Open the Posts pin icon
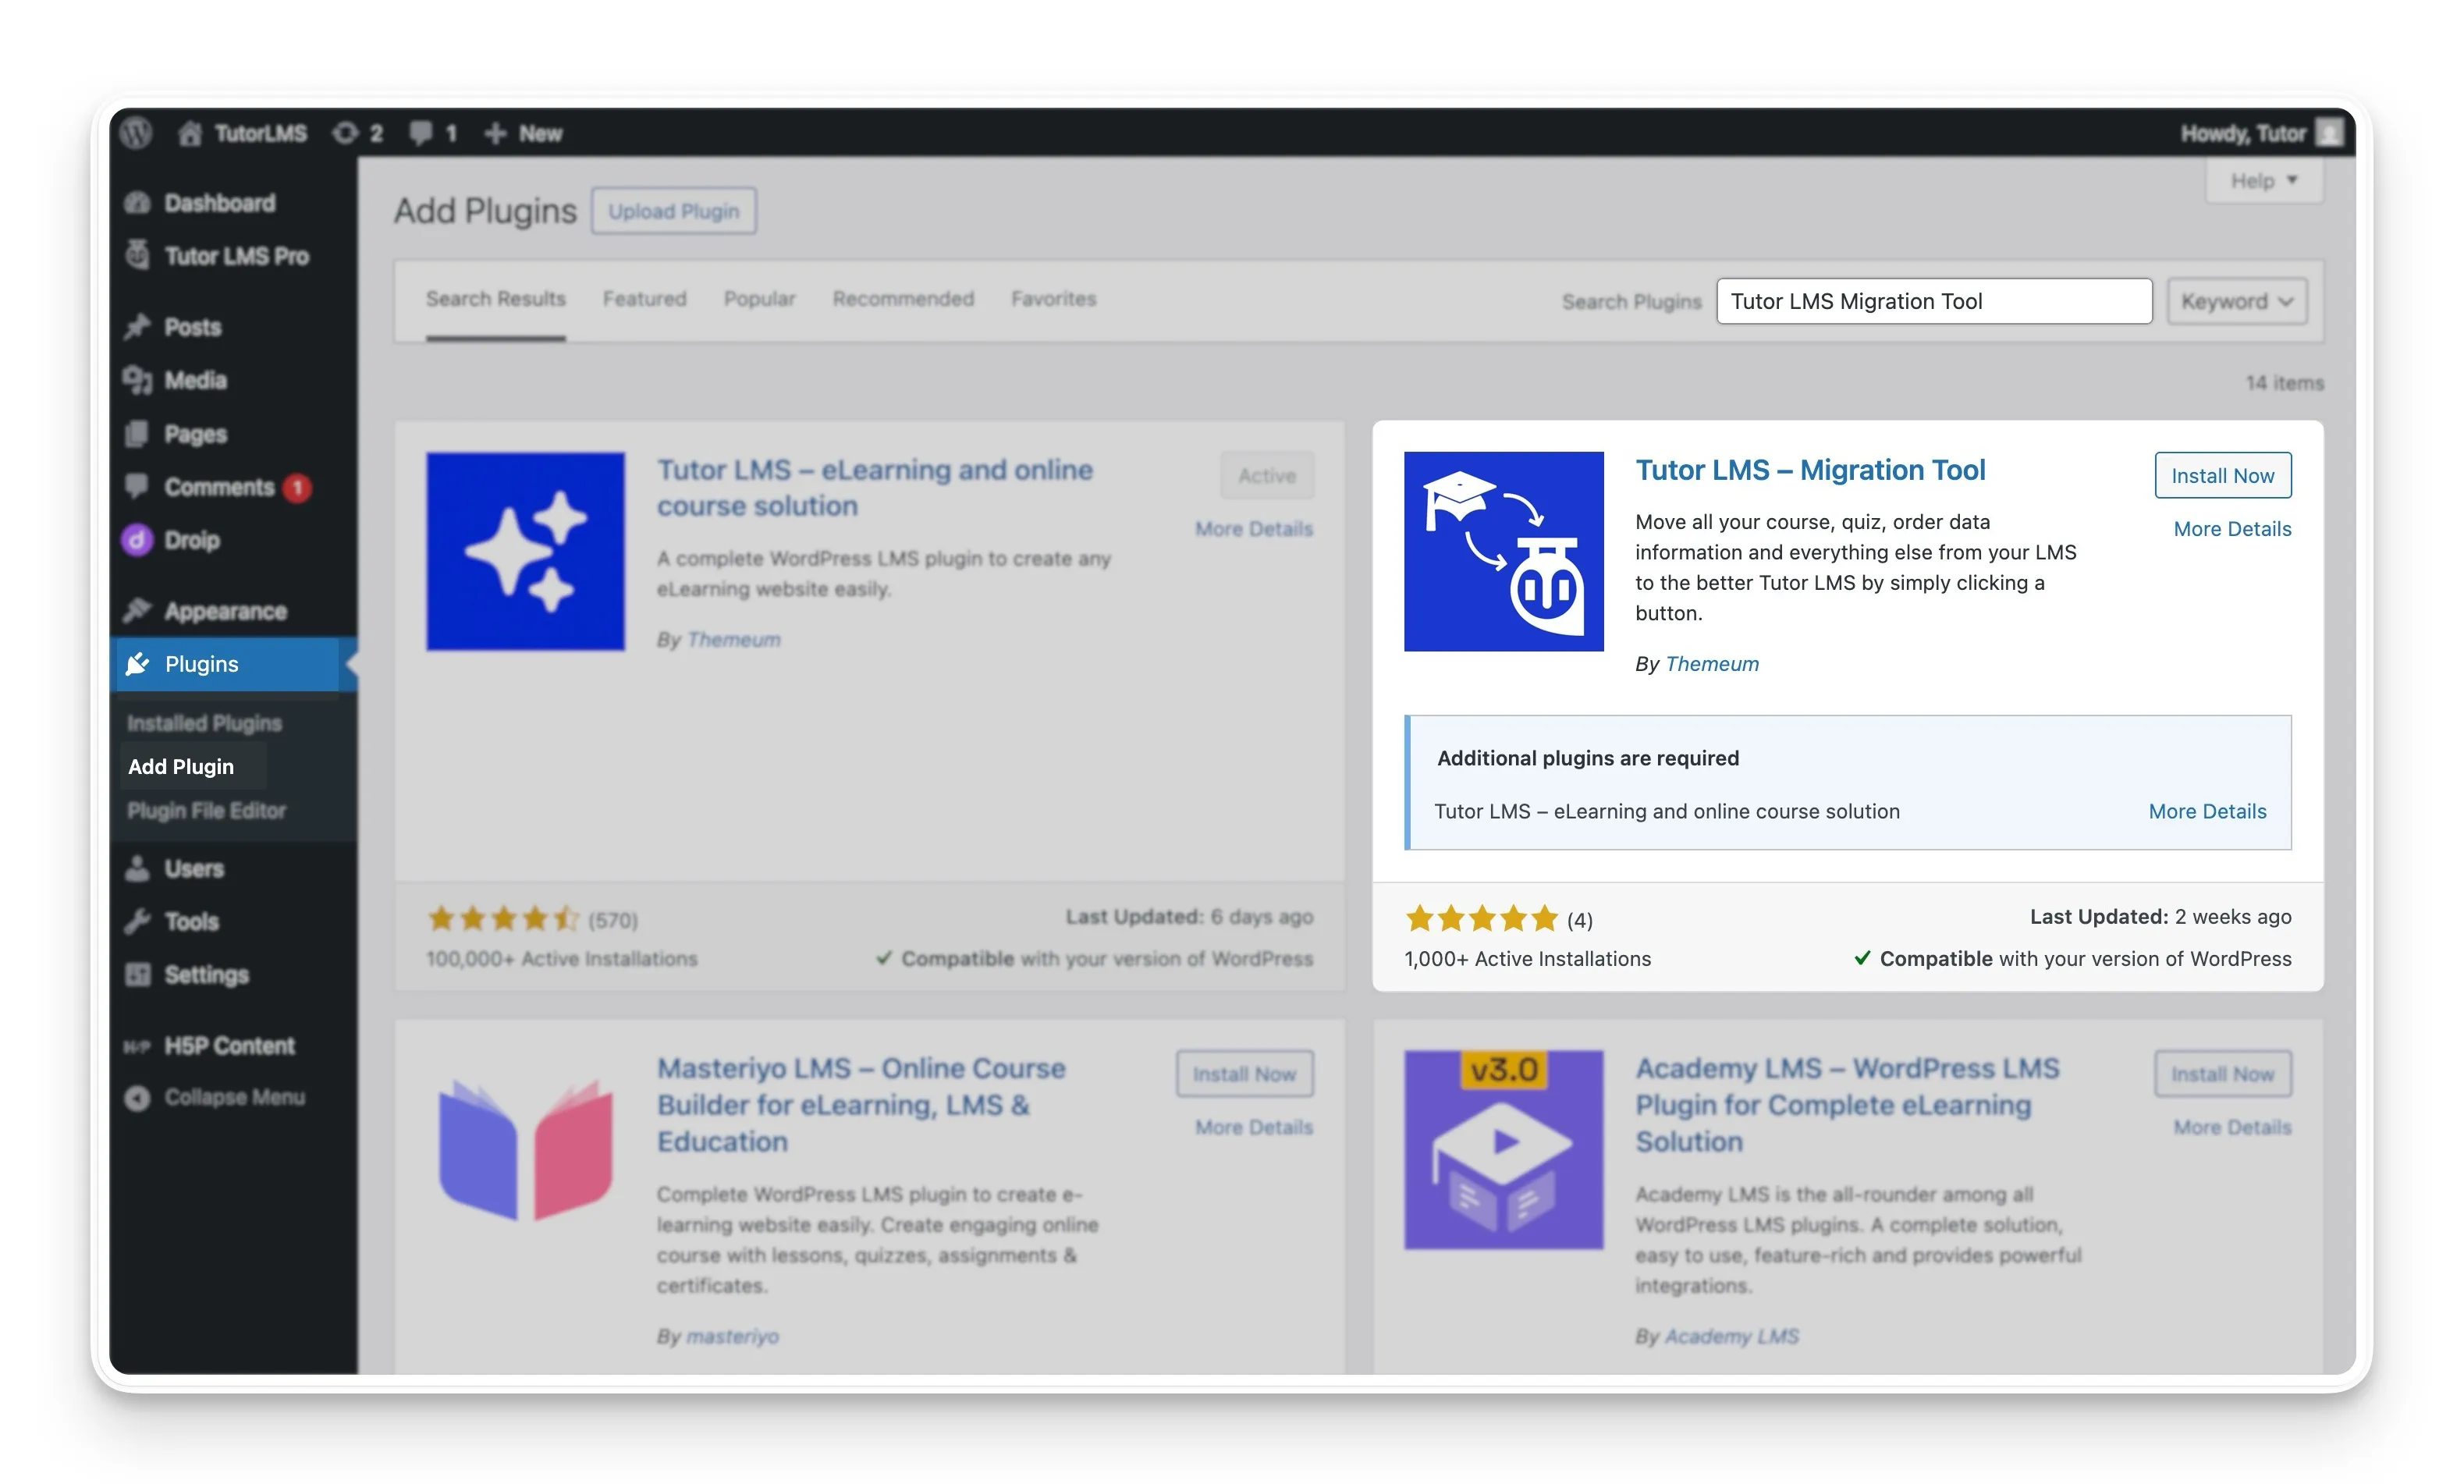Viewport: 2464px width, 1484px height. [x=137, y=327]
